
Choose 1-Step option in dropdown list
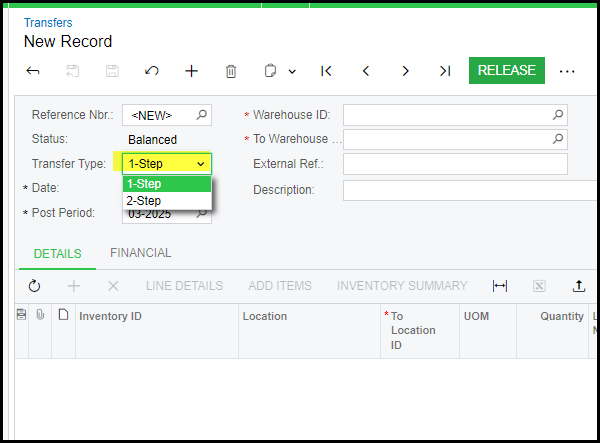(x=145, y=184)
